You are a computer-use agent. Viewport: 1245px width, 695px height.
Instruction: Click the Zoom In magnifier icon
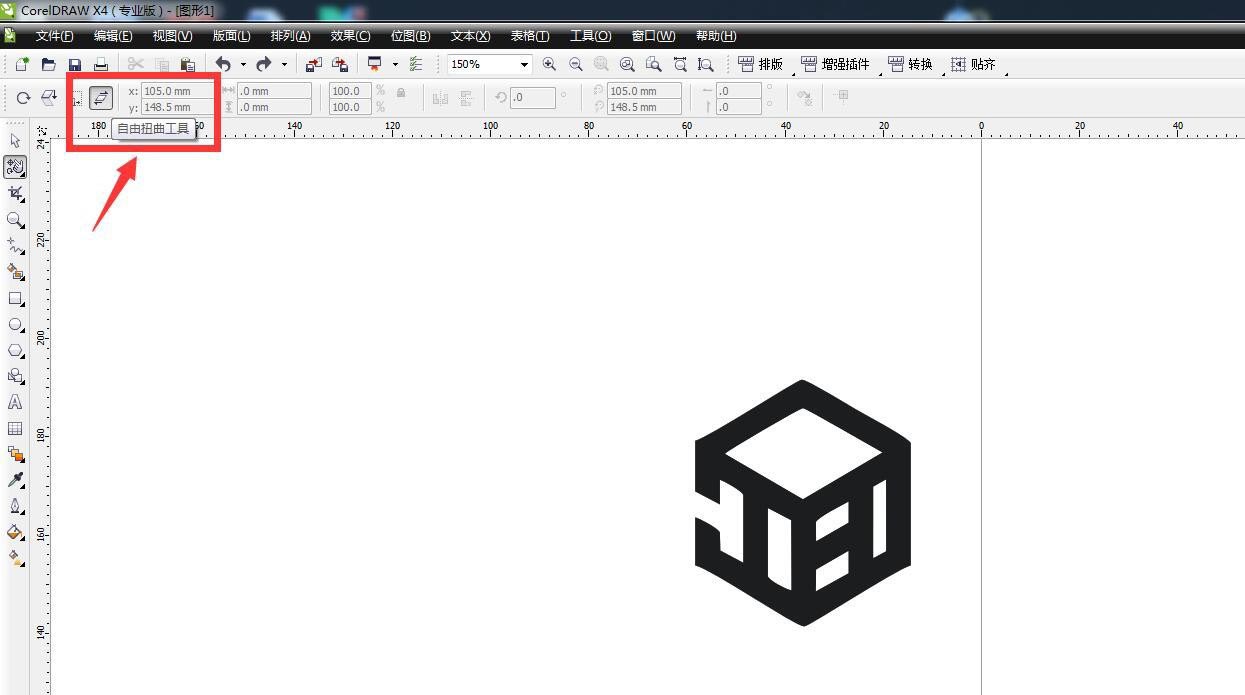coord(549,65)
